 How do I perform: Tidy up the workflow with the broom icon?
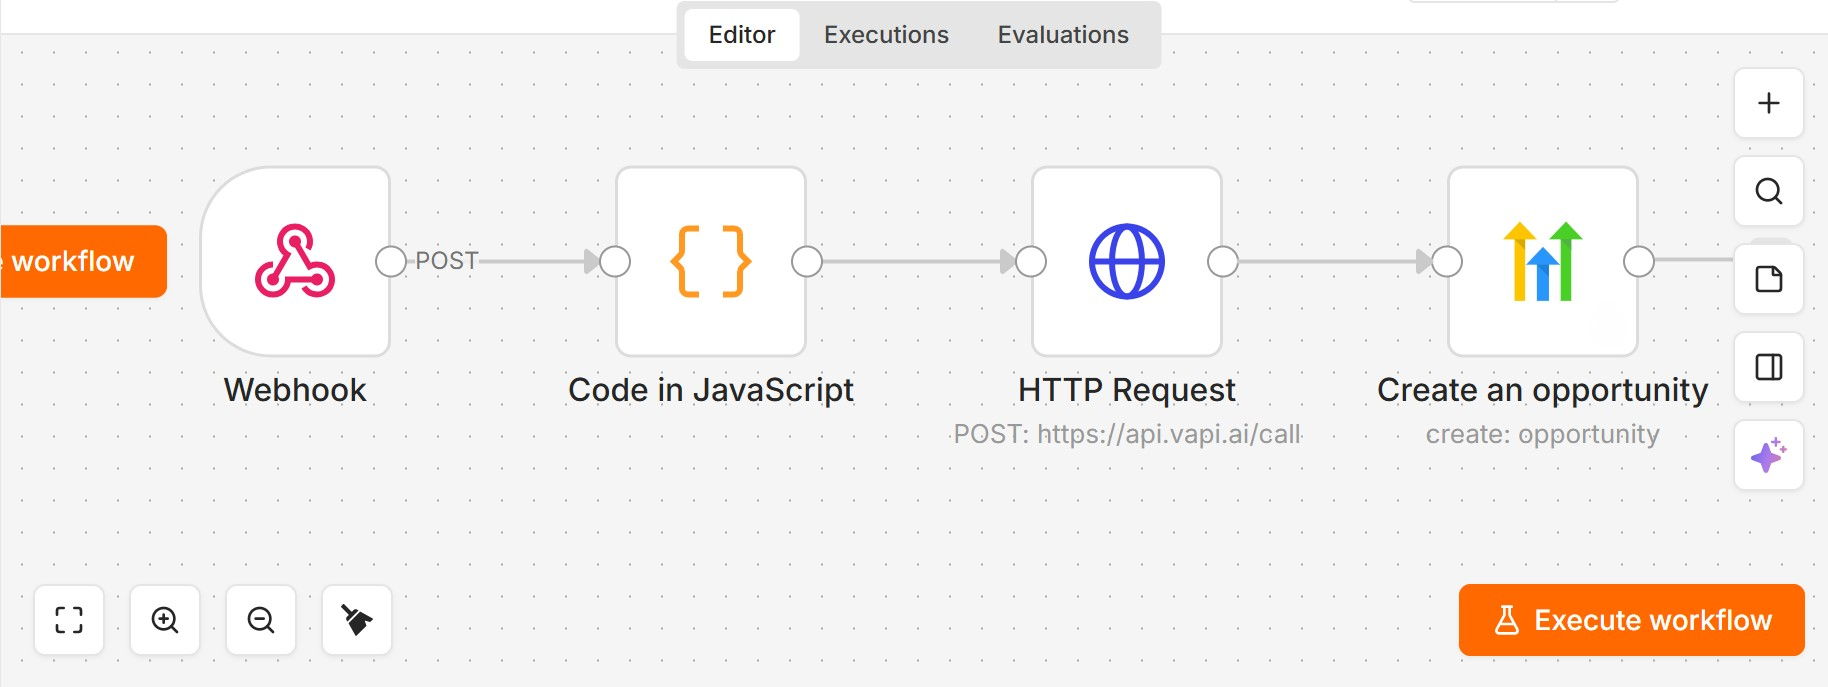pos(357,620)
